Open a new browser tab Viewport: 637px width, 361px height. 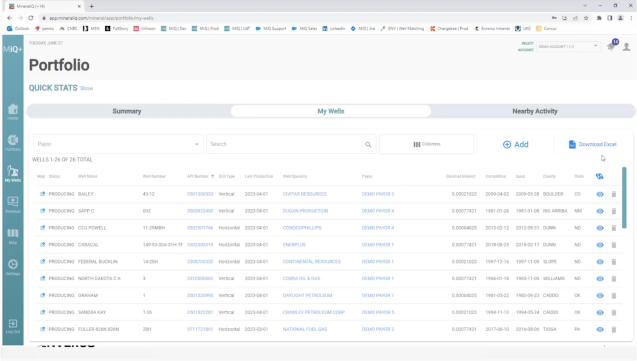[91, 6]
